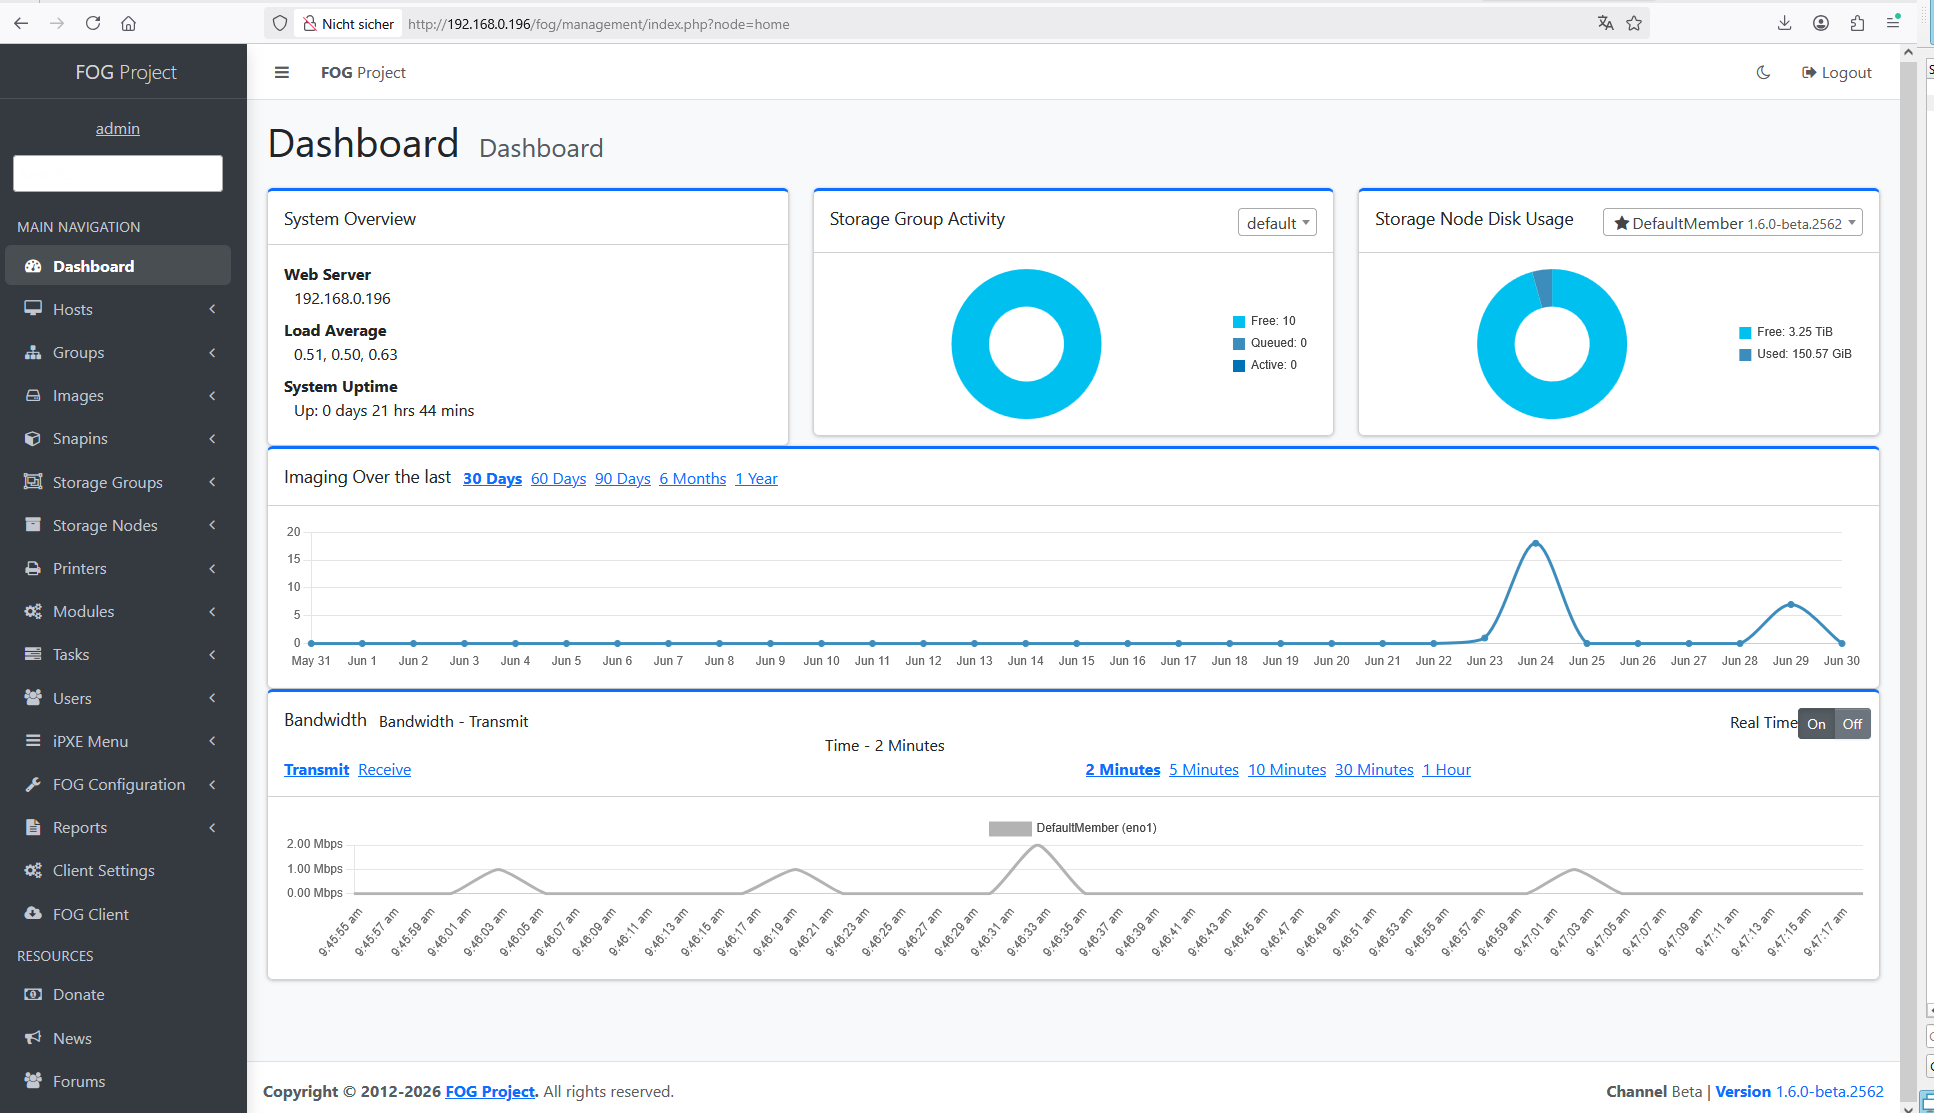Expand the Snapins submenu chevron
Viewport: 1934px width, 1113px height.
point(212,438)
